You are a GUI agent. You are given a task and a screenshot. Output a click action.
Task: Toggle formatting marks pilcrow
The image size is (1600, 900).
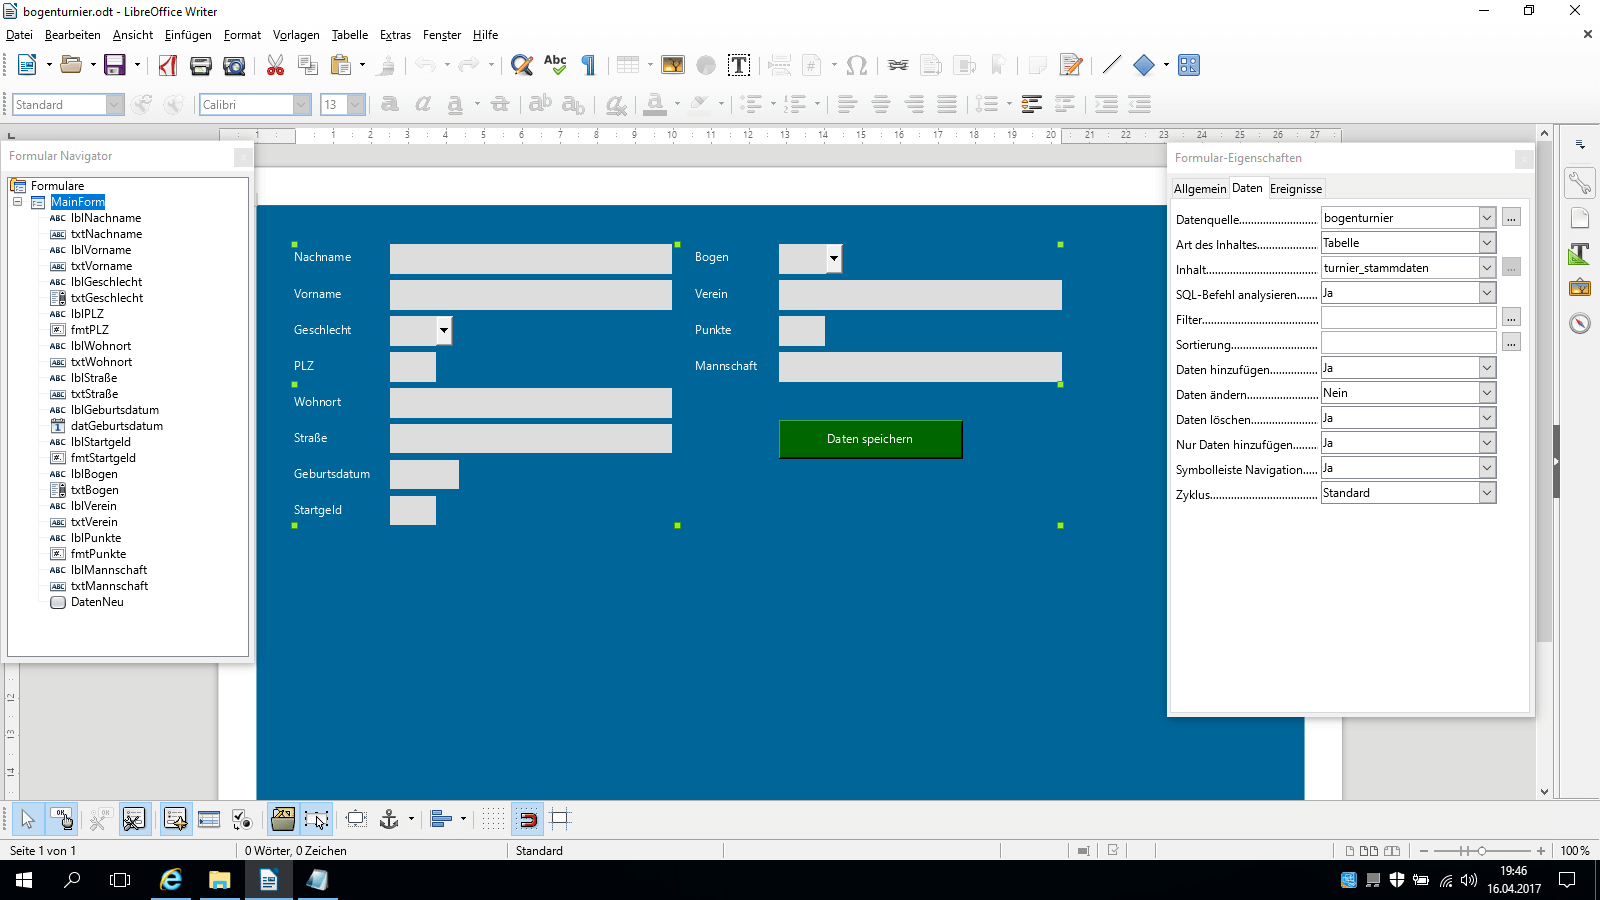pyautogui.click(x=589, y=66)
